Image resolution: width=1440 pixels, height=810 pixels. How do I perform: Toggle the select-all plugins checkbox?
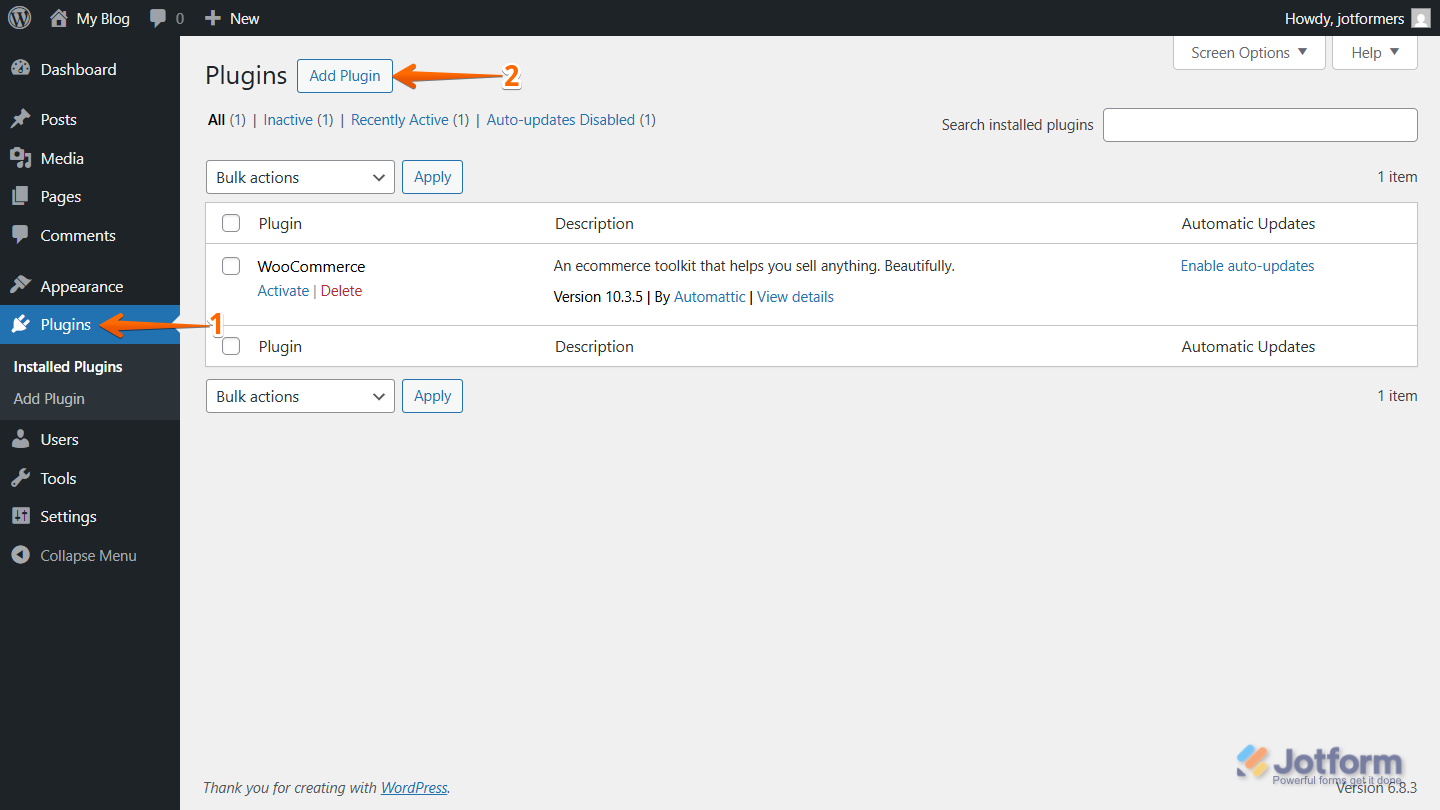[x=231, y=223]
